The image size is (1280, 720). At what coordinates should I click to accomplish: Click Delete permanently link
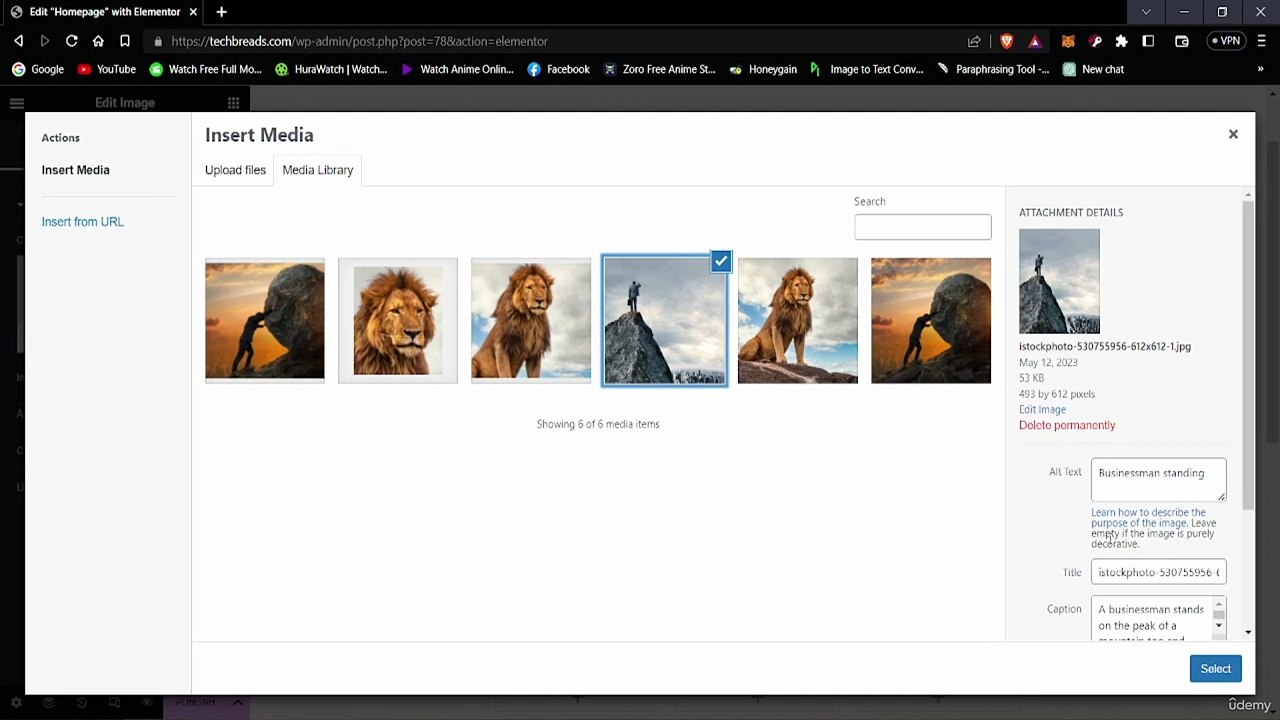tap(1067, 425)
